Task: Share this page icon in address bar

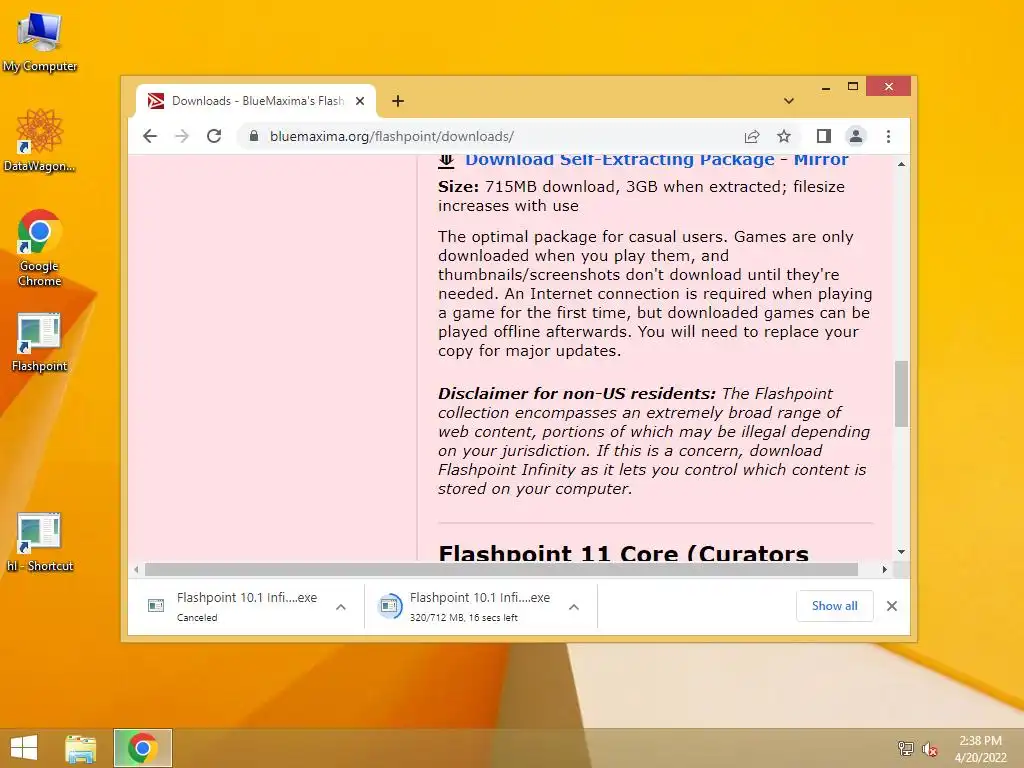Action: pos(752,136)
